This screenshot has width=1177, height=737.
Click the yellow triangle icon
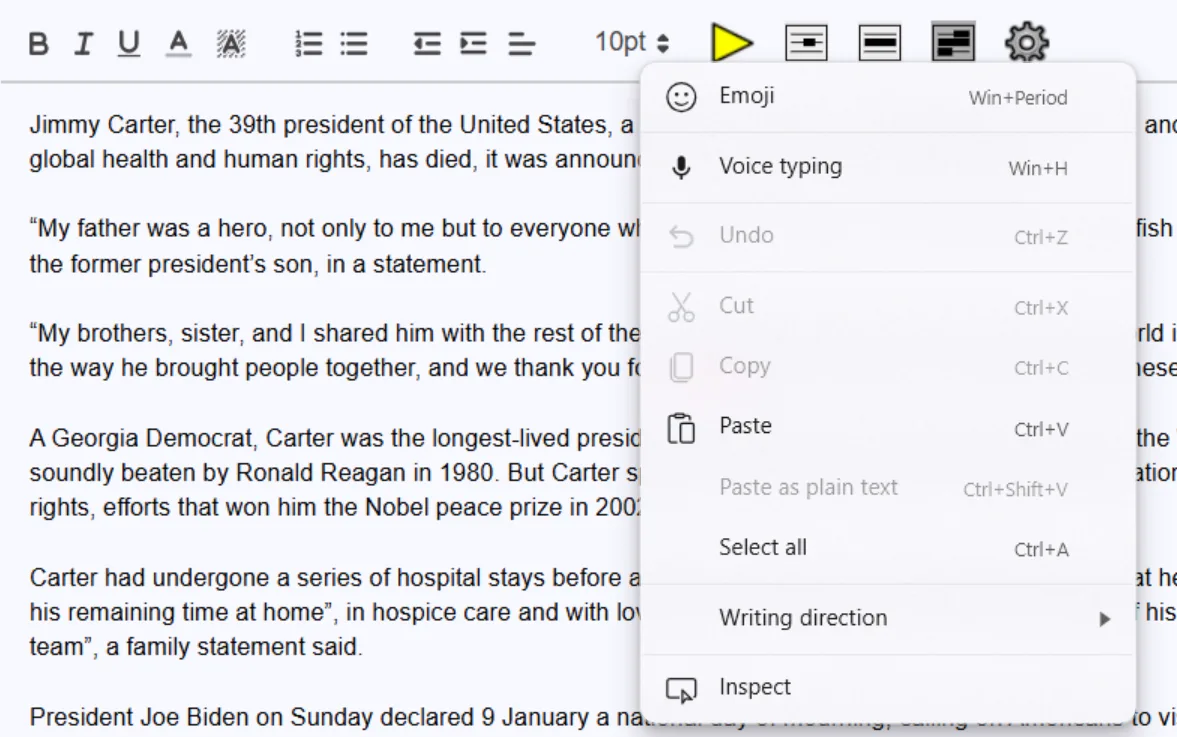point(733,42)
